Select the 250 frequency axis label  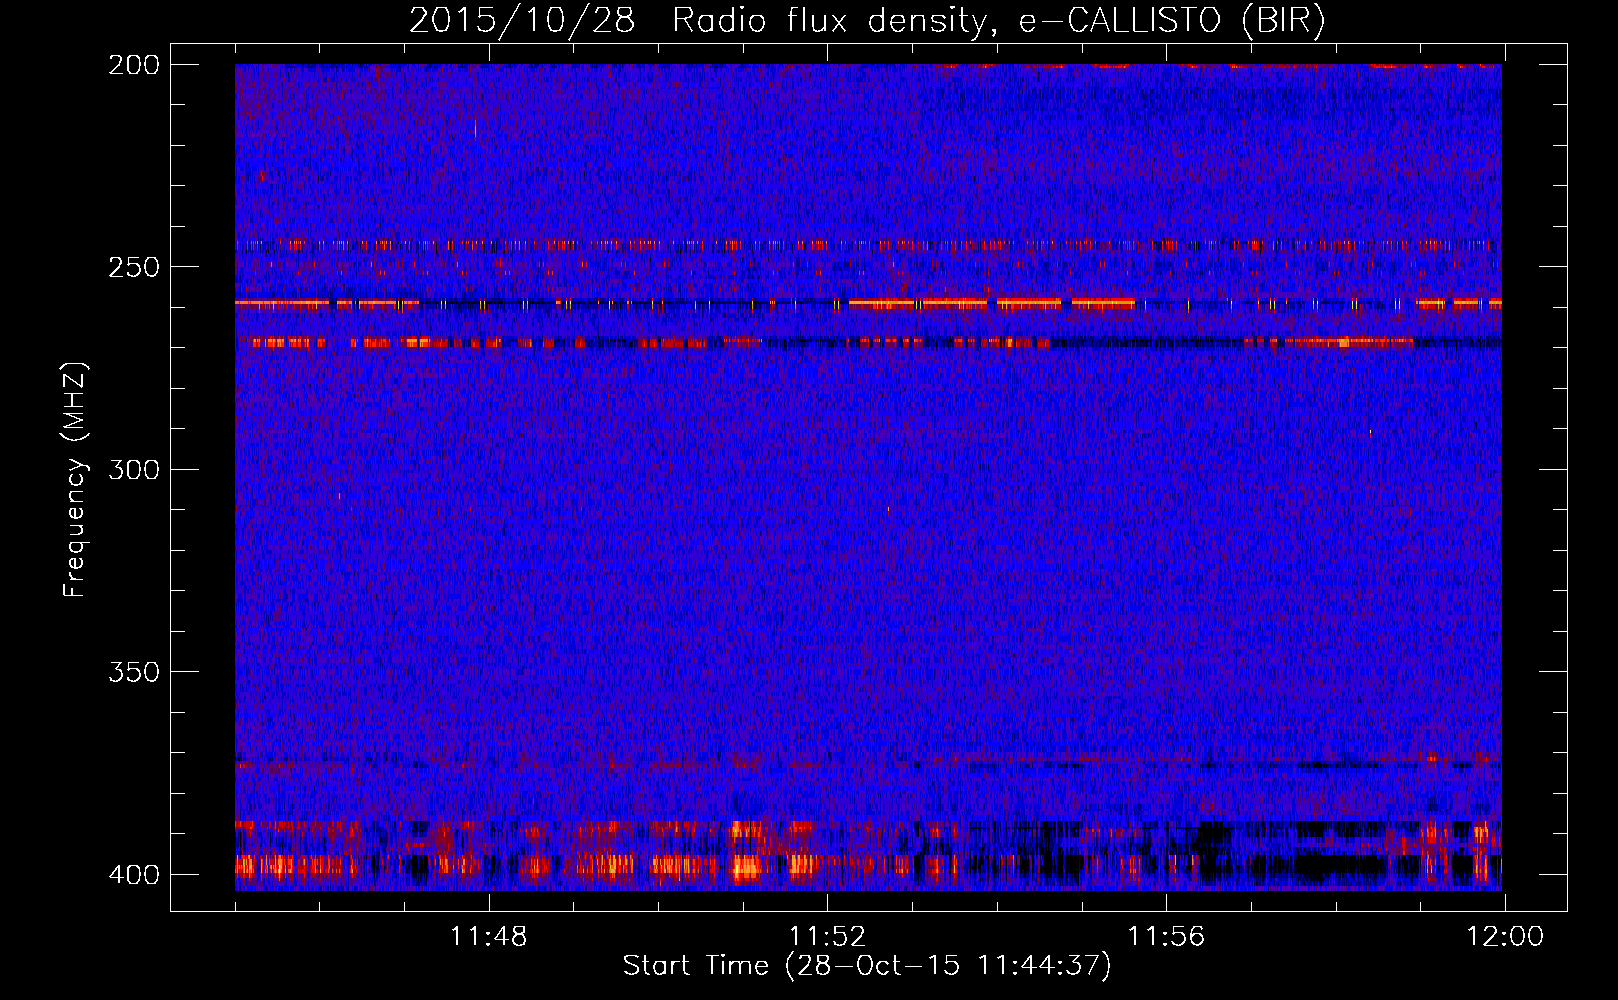coord(133,267)
